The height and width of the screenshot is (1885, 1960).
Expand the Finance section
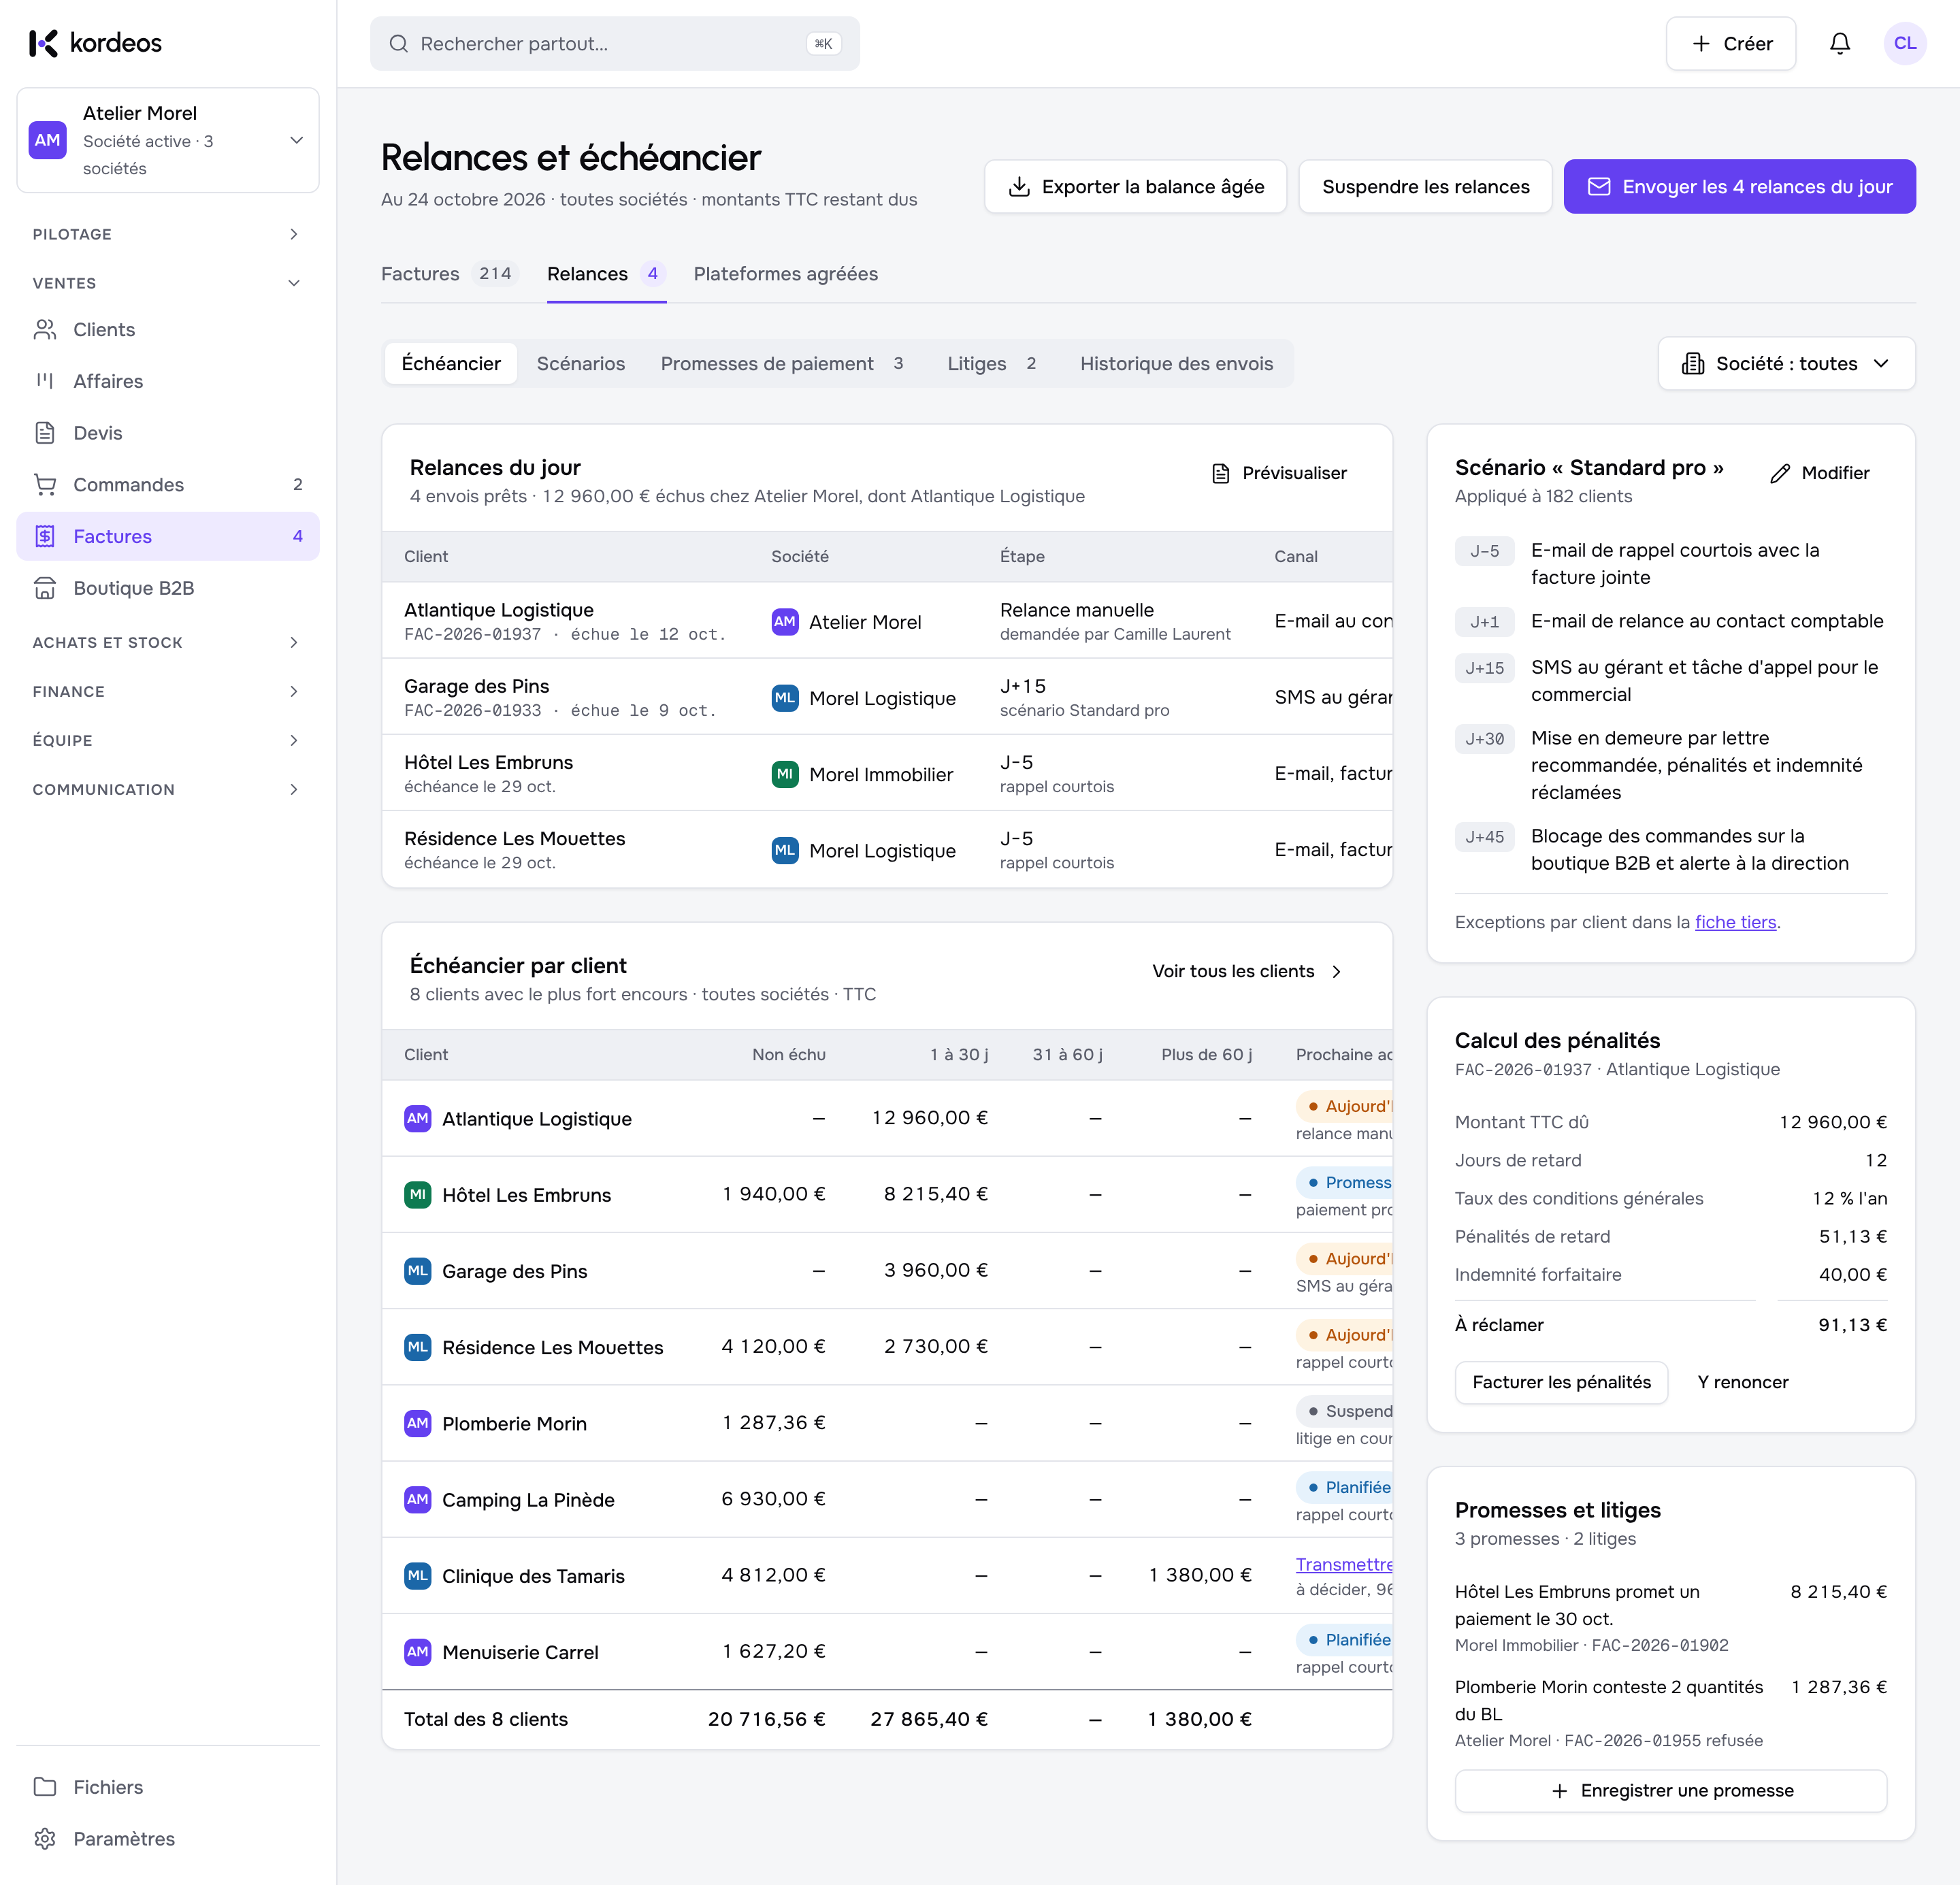168,691
